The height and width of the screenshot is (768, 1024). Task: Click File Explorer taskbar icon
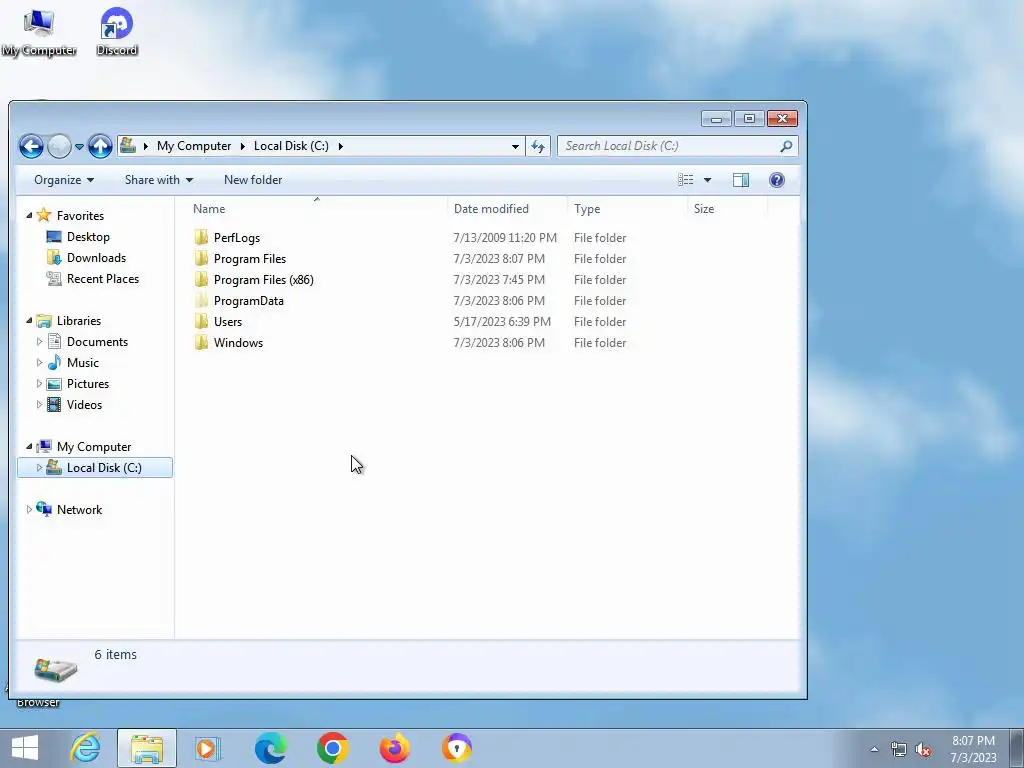pyautogui.click(x=147, y=748)
